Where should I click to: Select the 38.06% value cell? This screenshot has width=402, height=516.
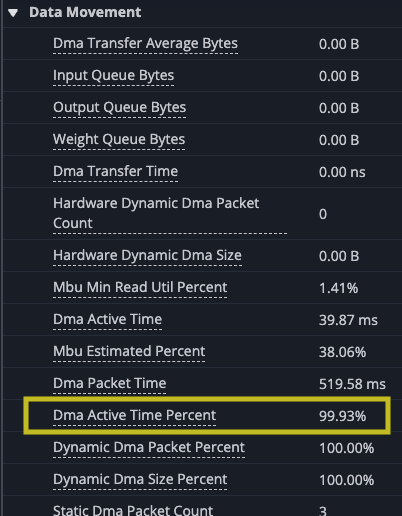click(342, 352)
